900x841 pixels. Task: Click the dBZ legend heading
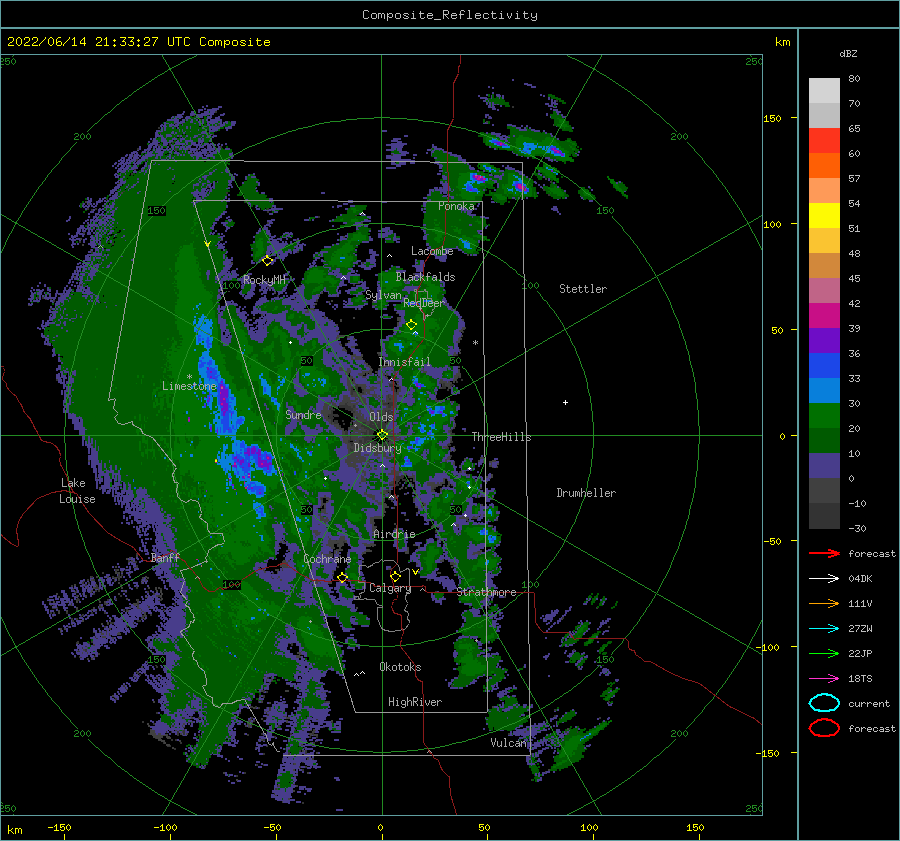point(848,53)
